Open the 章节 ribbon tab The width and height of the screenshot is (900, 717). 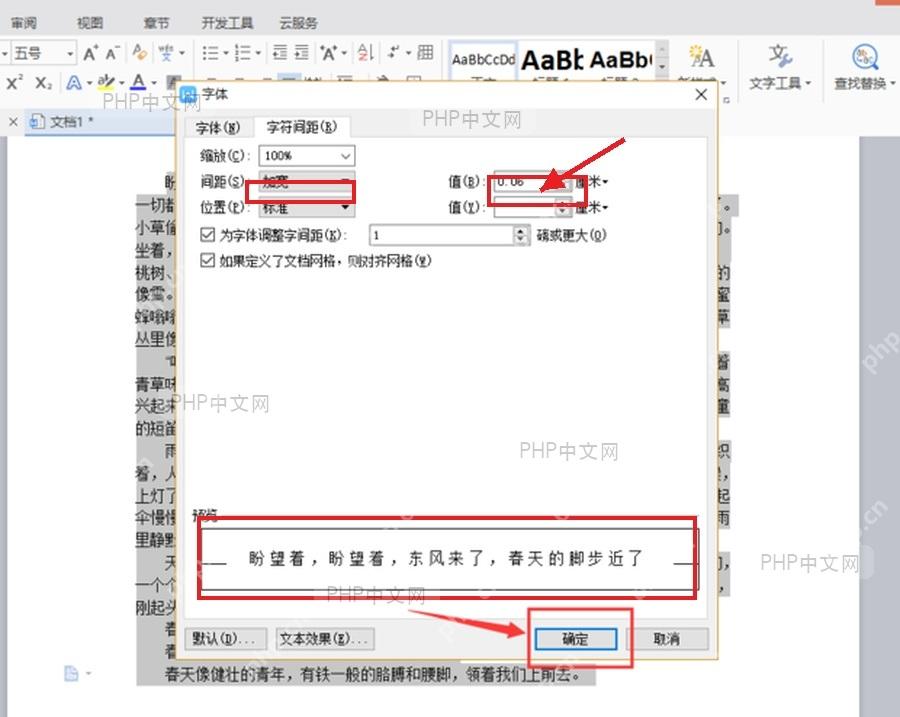tap(156, 23)
